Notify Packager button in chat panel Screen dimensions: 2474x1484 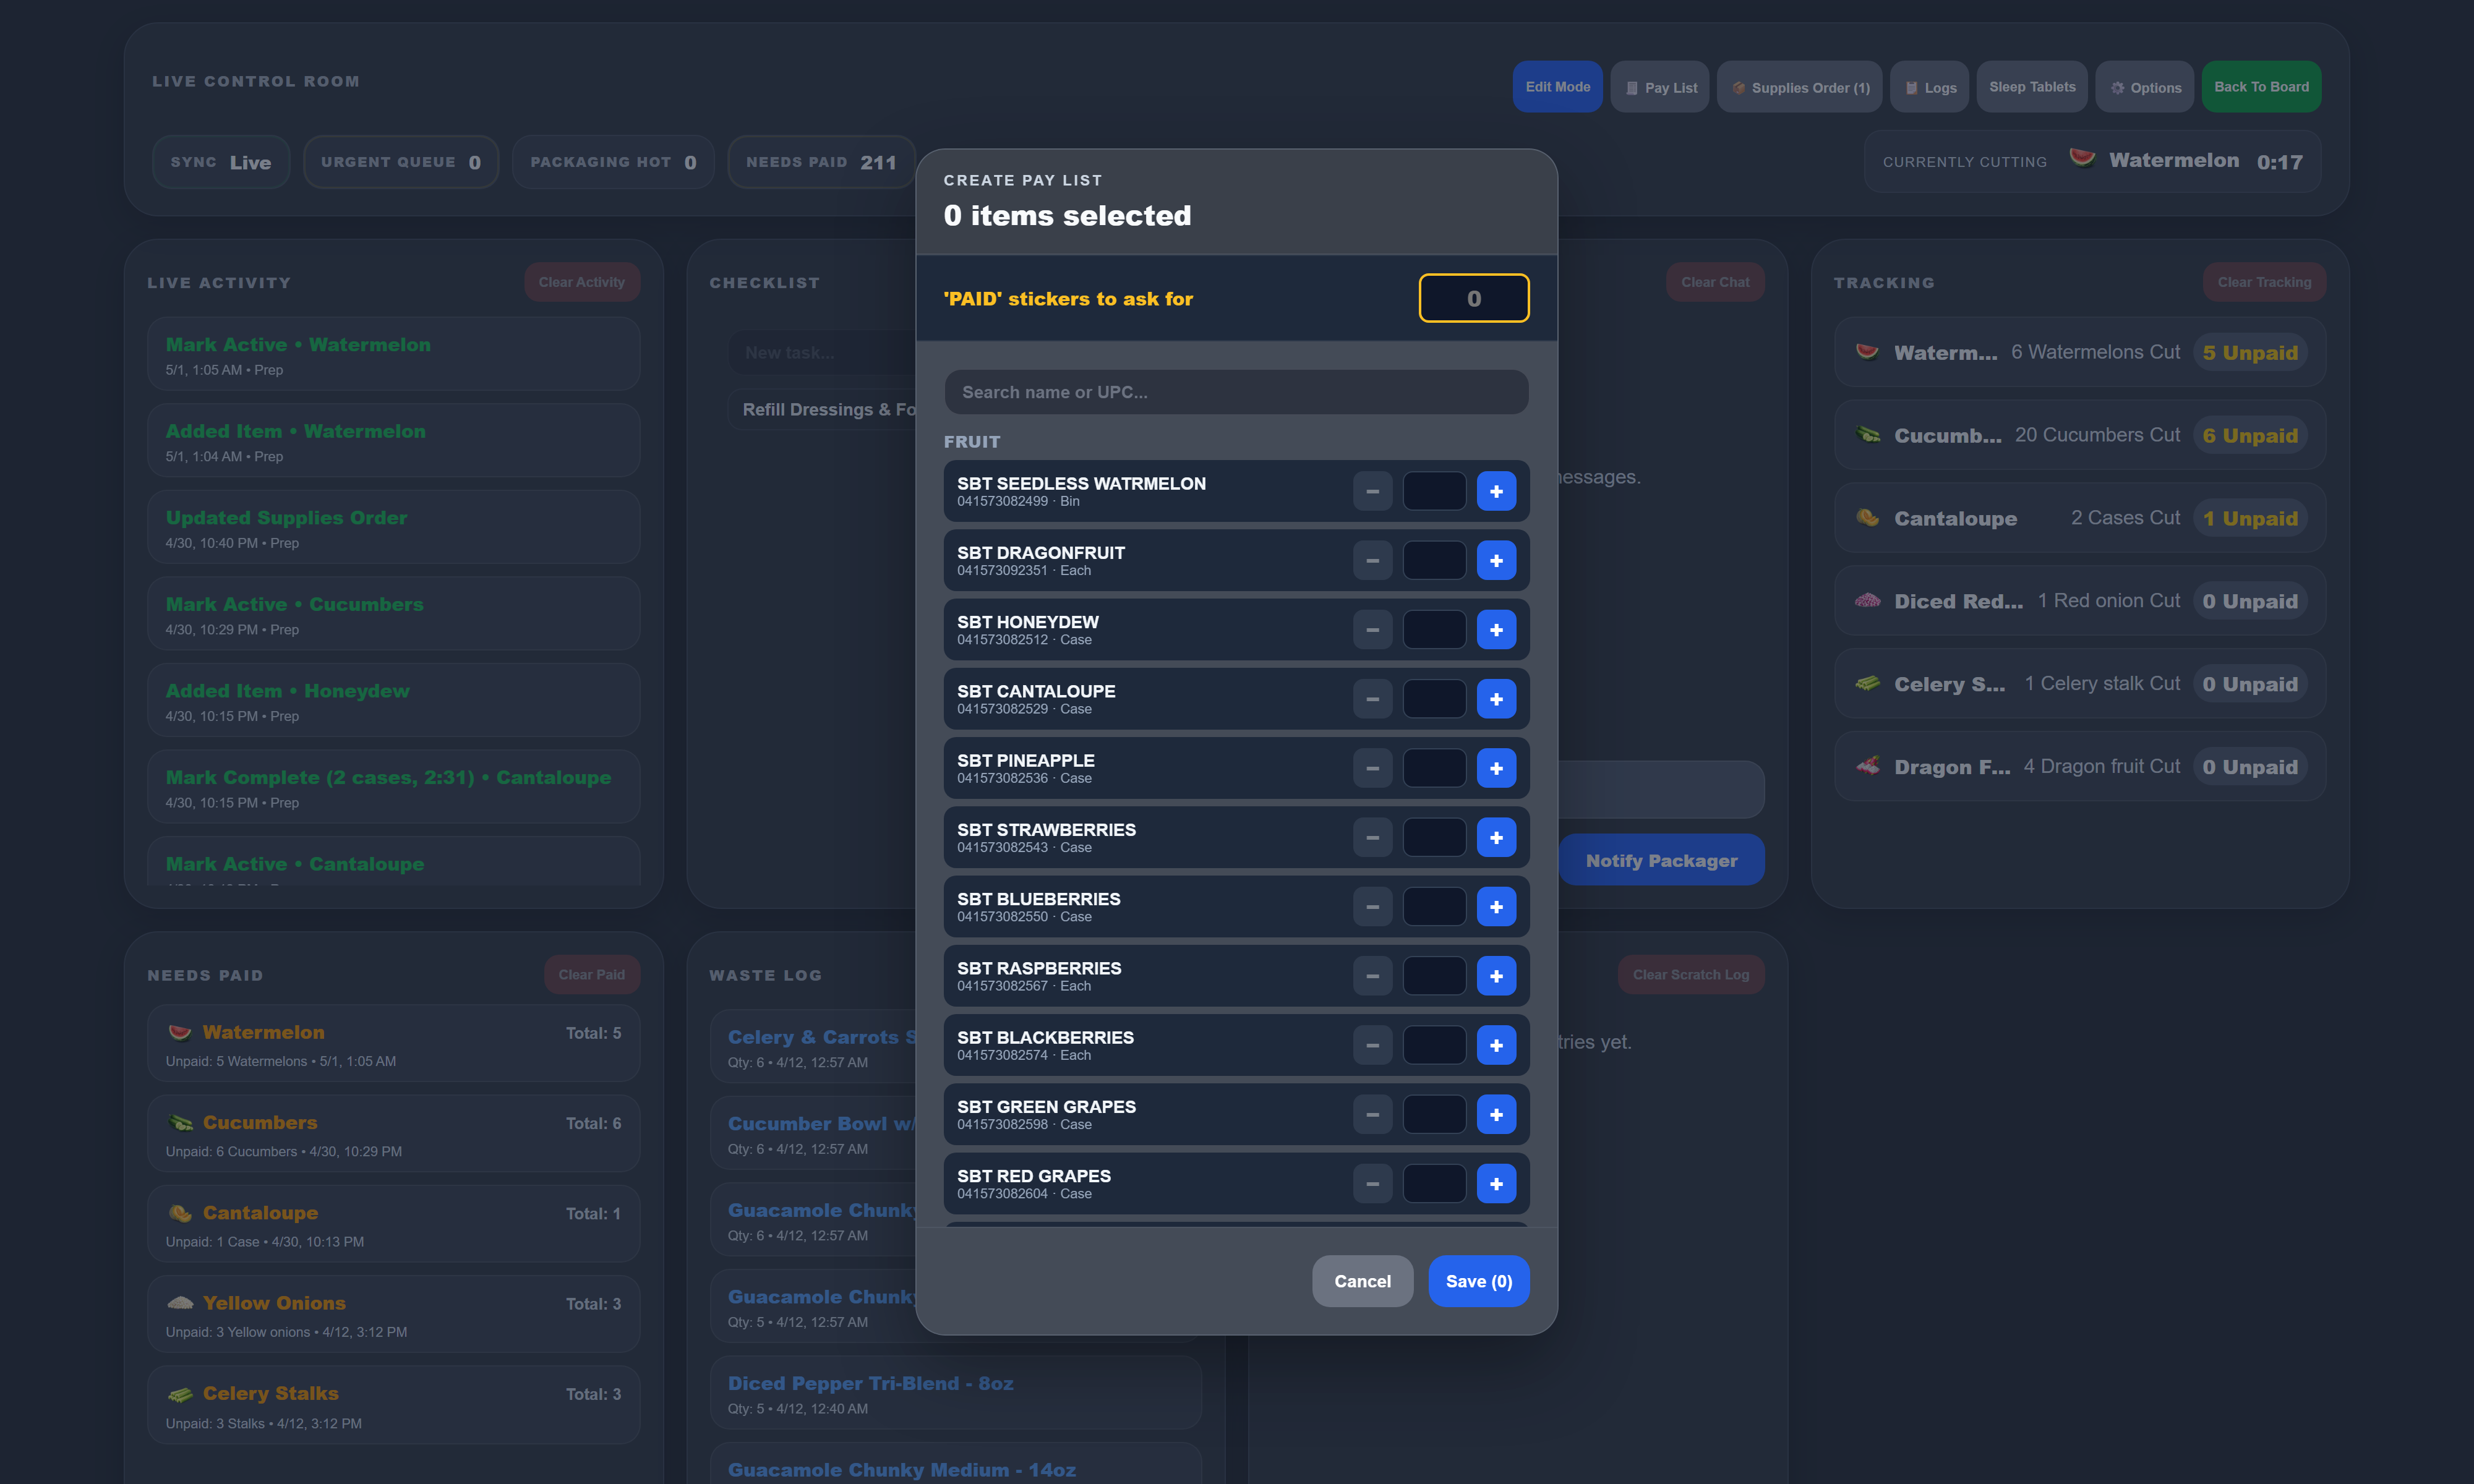click(1661, 860)
